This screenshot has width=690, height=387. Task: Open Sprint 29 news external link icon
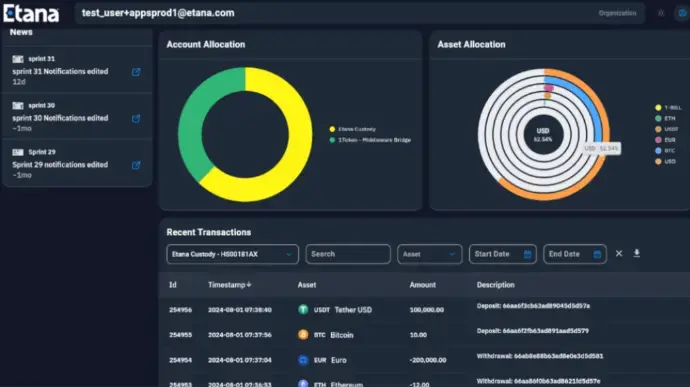click(x=136, y=165)
